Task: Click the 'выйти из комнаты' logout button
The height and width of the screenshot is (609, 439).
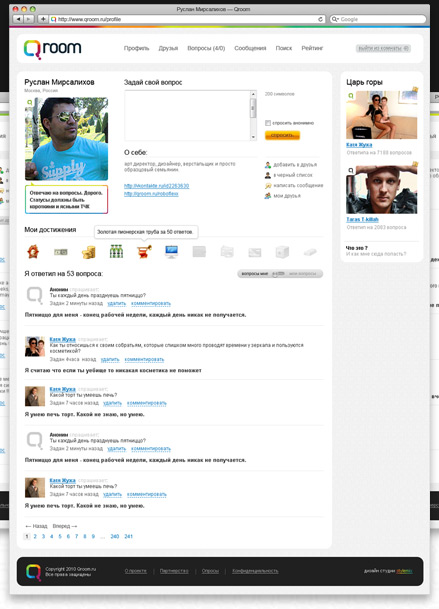Action: click(x=383, y=49)
